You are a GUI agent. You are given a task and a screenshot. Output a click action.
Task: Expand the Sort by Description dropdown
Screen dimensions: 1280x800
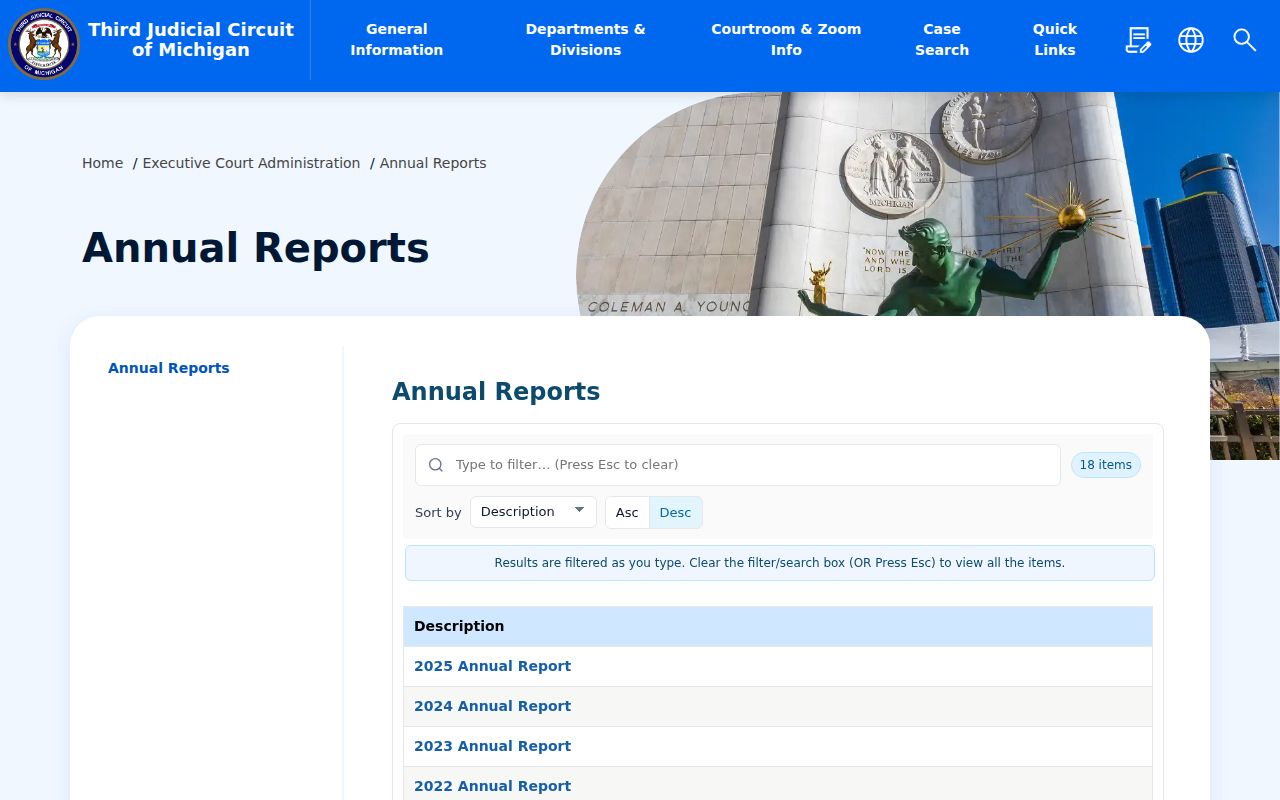(x=533, y=512)
